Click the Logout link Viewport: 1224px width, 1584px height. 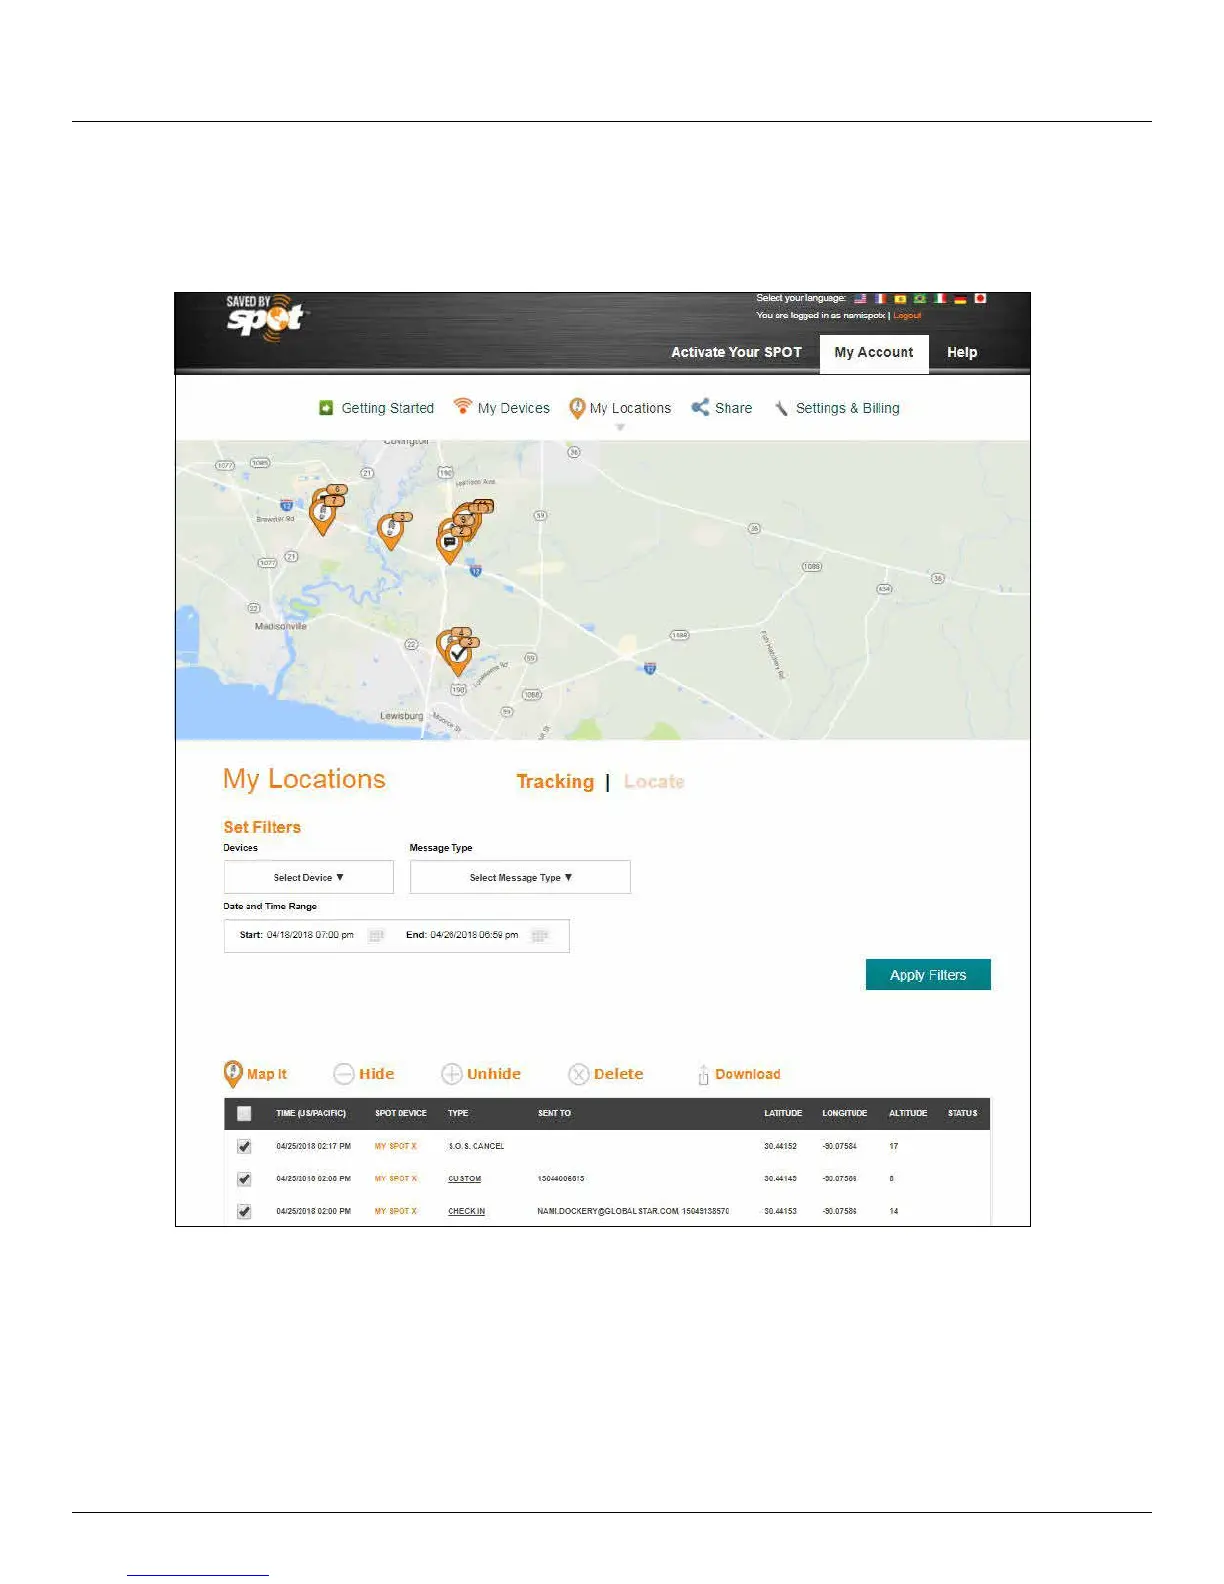[x=907, y=315]
